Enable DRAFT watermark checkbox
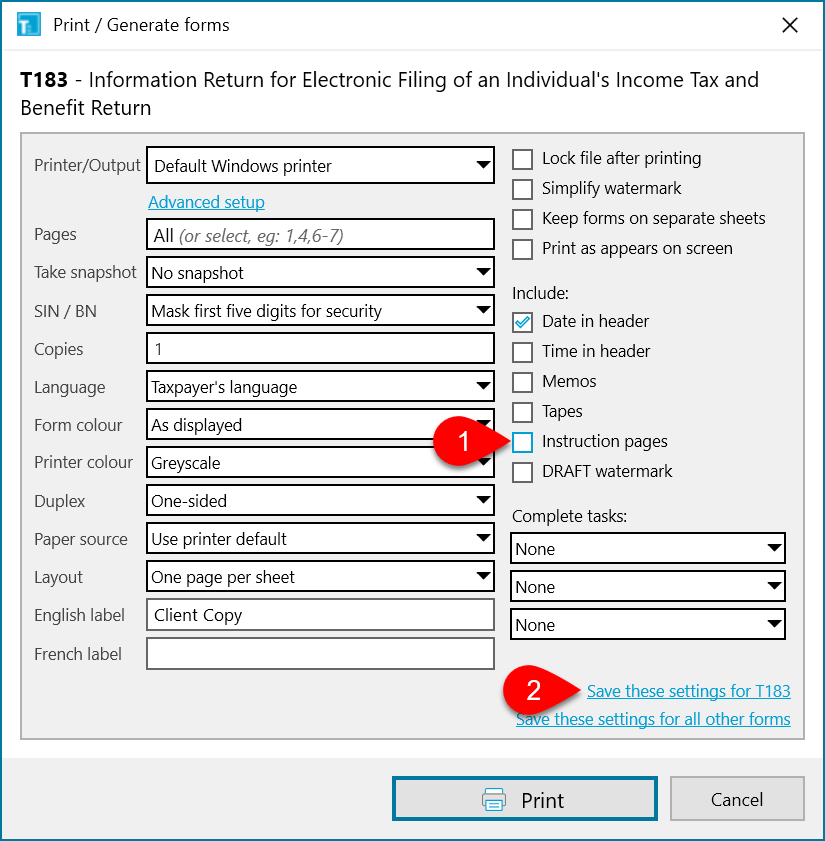This screenshot has width=825, height=841. tap(522, 473)
